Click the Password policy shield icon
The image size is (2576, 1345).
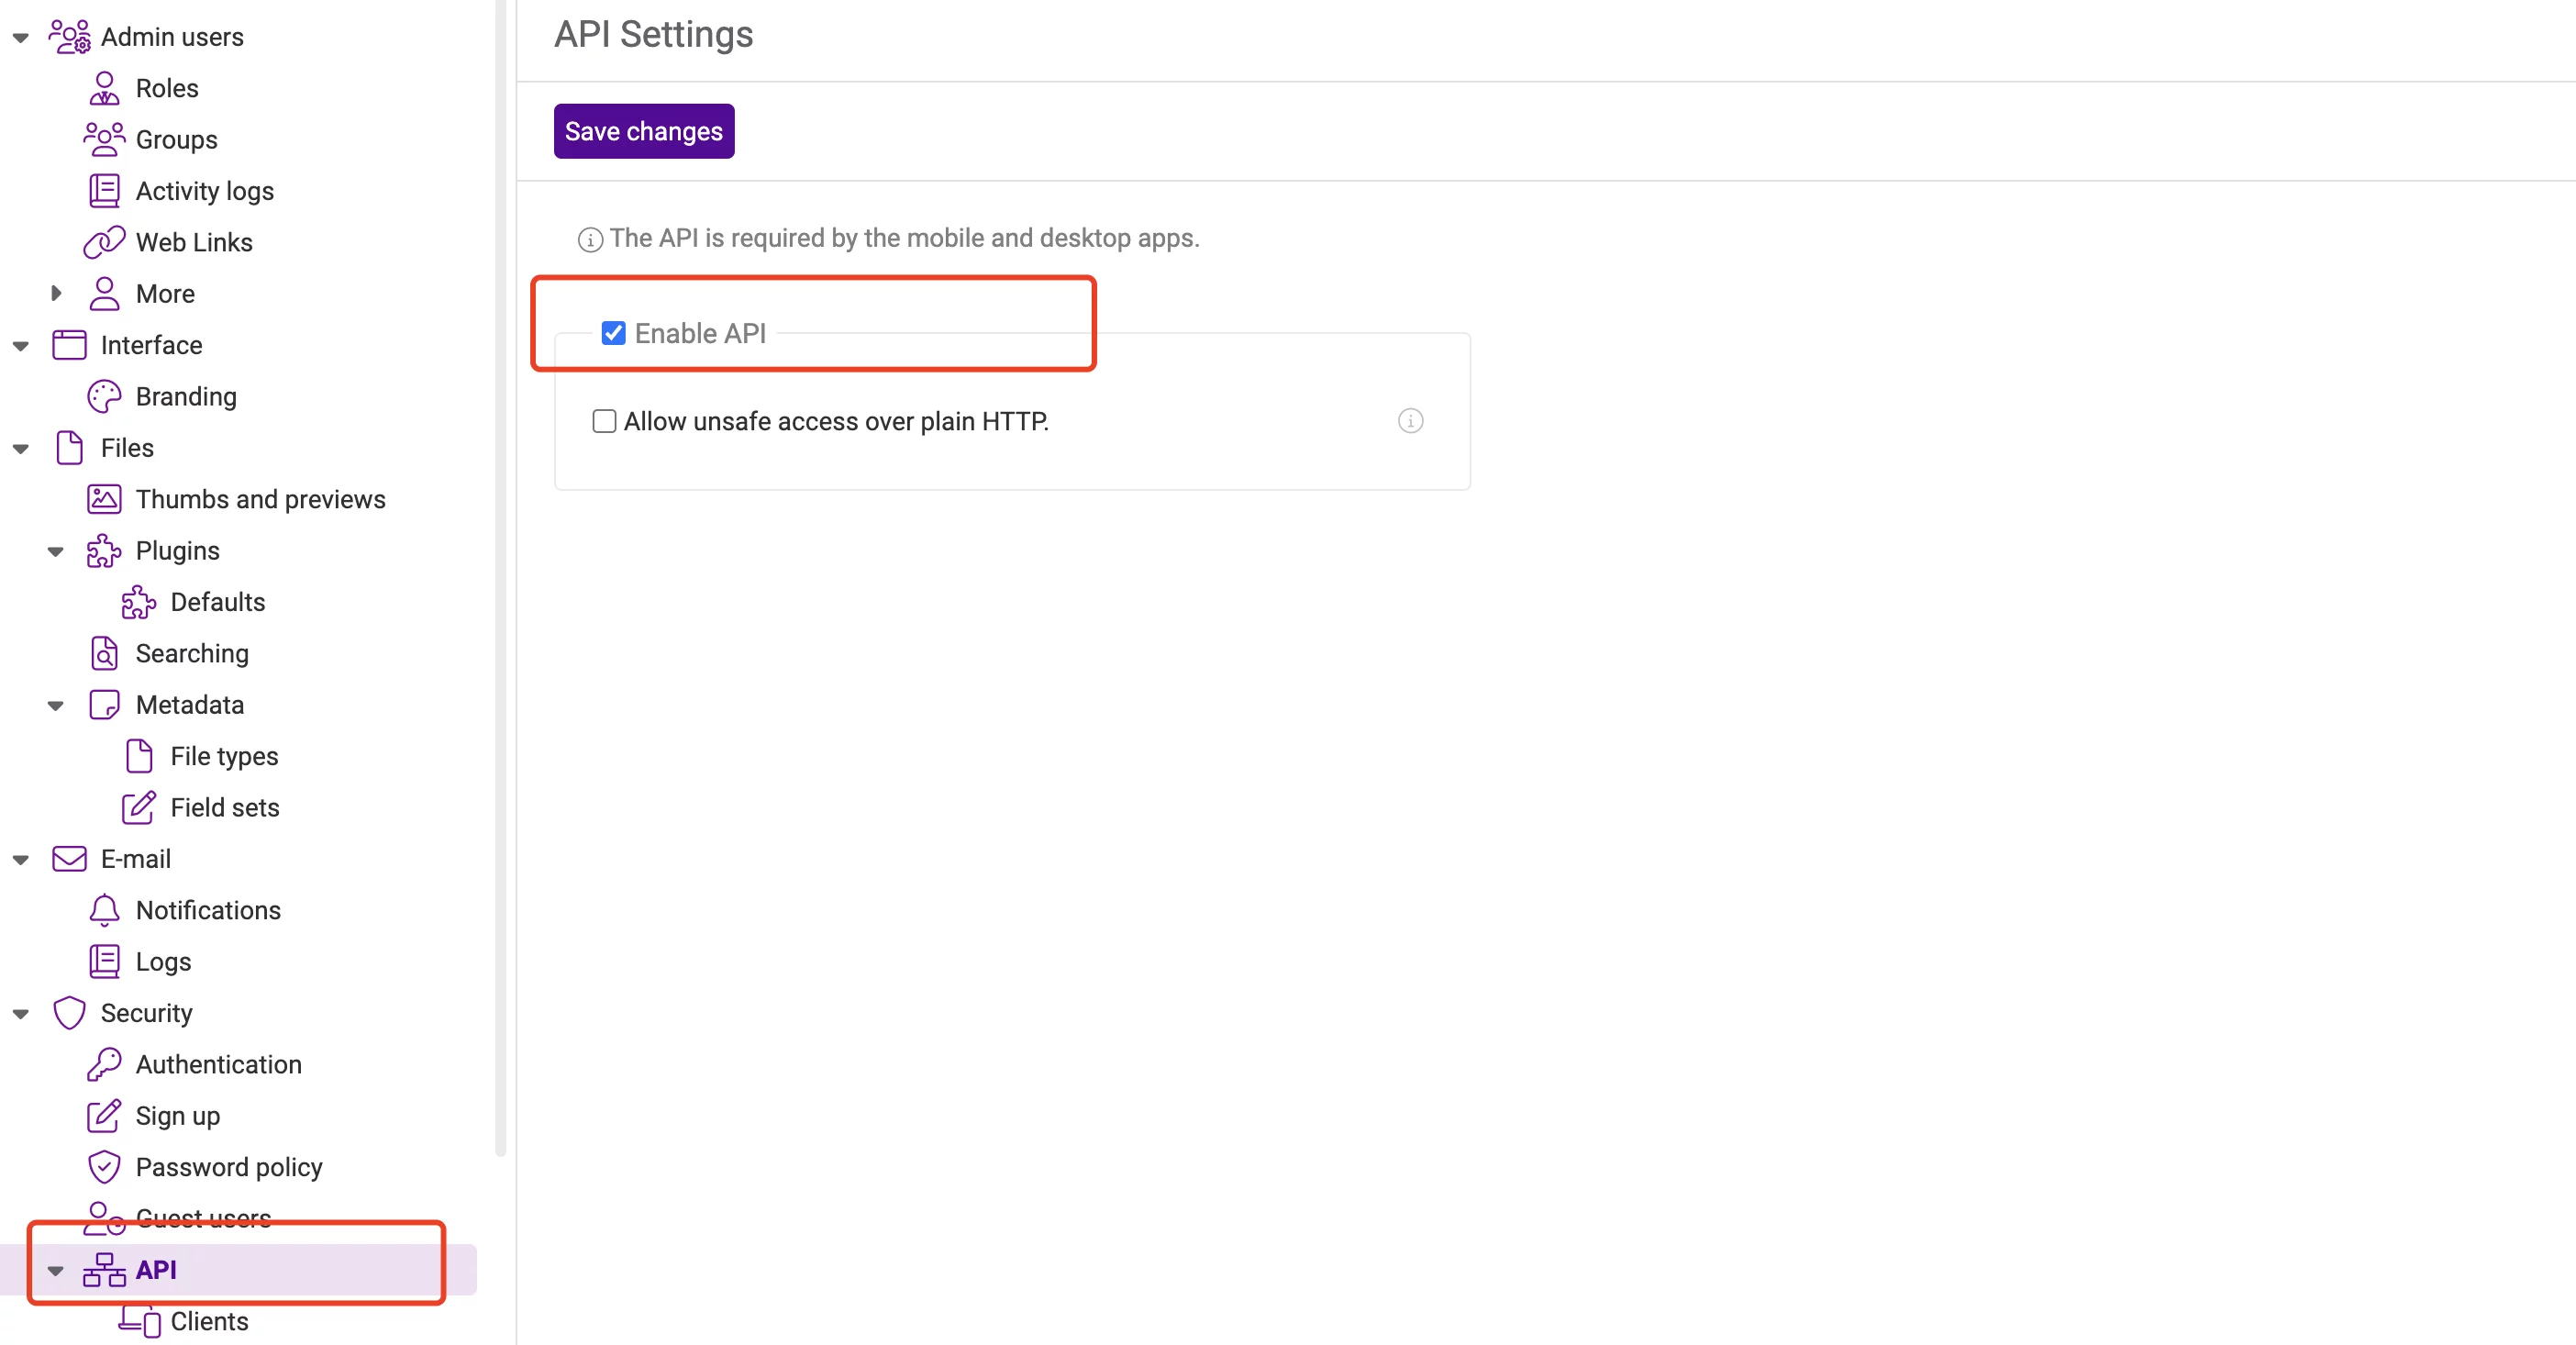pyautogui.click(x=104, y=1167)
